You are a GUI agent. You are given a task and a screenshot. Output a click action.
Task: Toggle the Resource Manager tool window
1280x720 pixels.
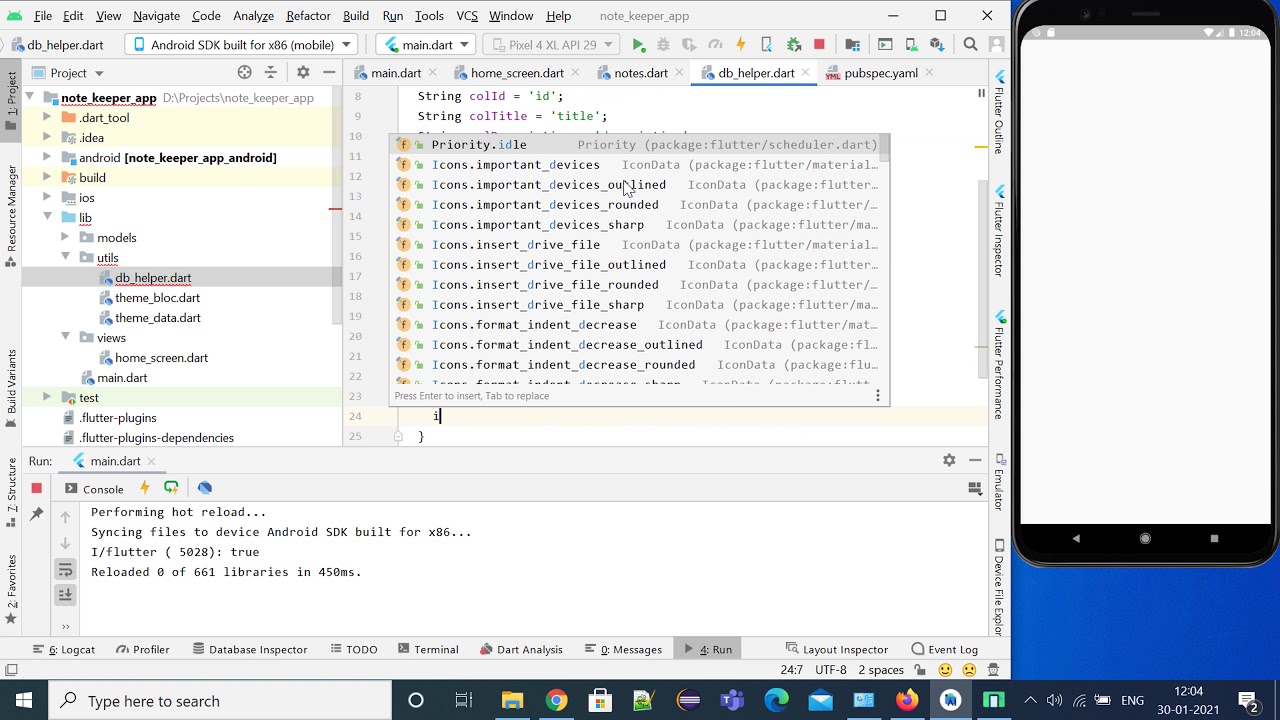click(11, 217)
